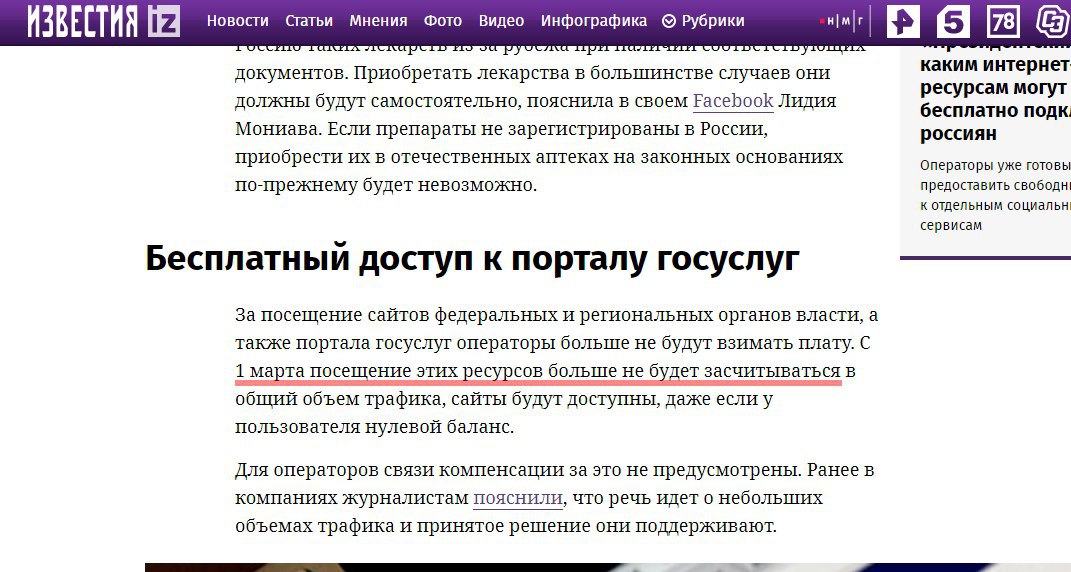The height and width of the screenshot is (572, 1071).
Task: Open the Sport-Express logo icon at header edge
Action: click(x=1053, y=21)
